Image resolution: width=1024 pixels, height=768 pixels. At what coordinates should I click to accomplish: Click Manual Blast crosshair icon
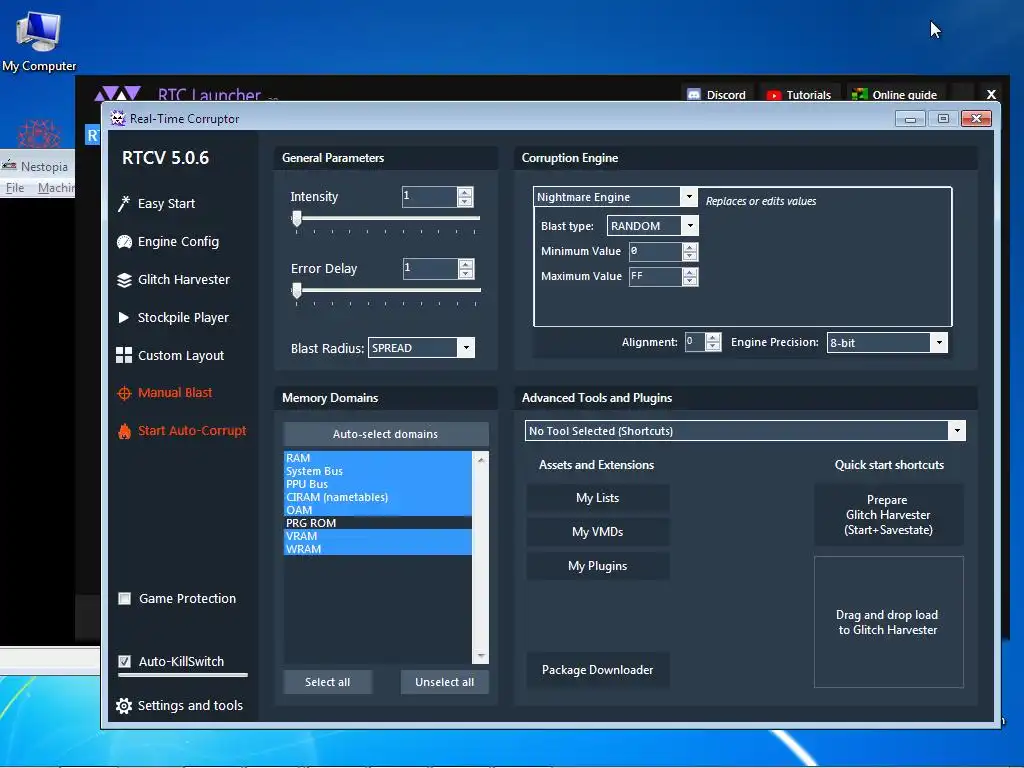coord(124,393)
